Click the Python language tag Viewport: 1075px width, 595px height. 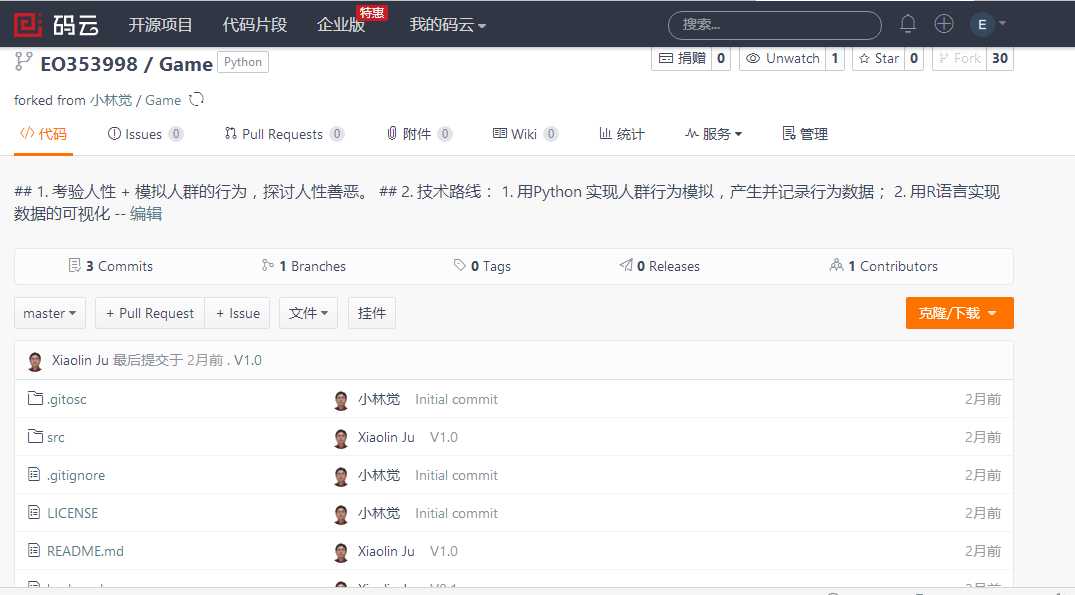coord(243,62)
